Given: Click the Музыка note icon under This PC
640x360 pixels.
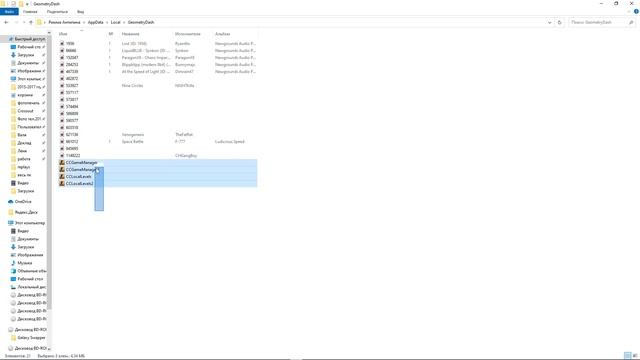Looking at the screenshot, I should point(13,263).
